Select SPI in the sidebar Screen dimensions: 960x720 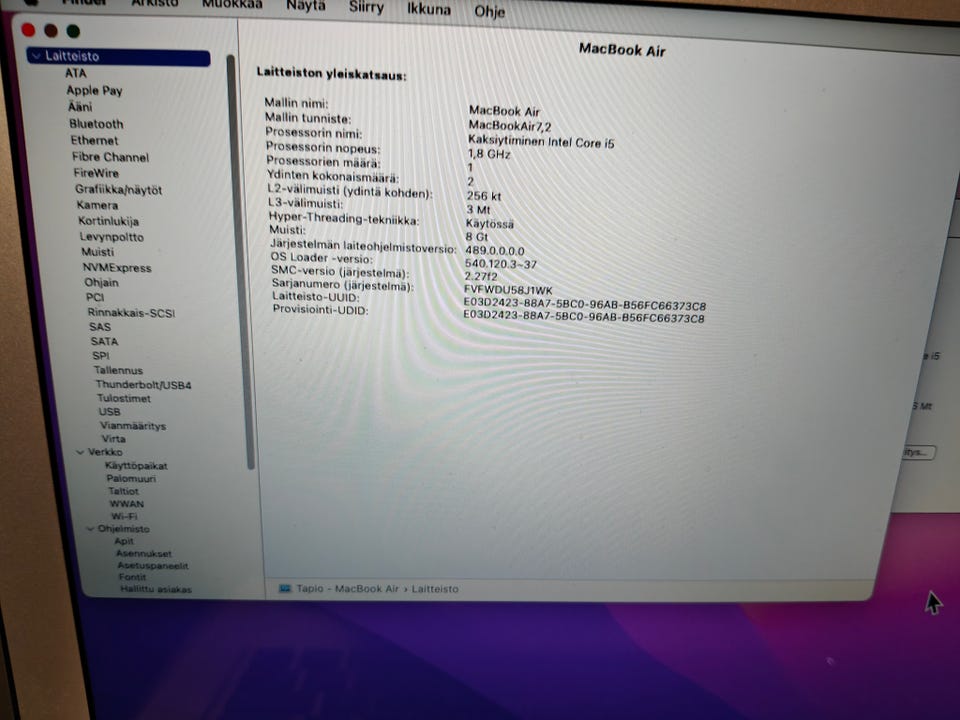pos(100,356)
